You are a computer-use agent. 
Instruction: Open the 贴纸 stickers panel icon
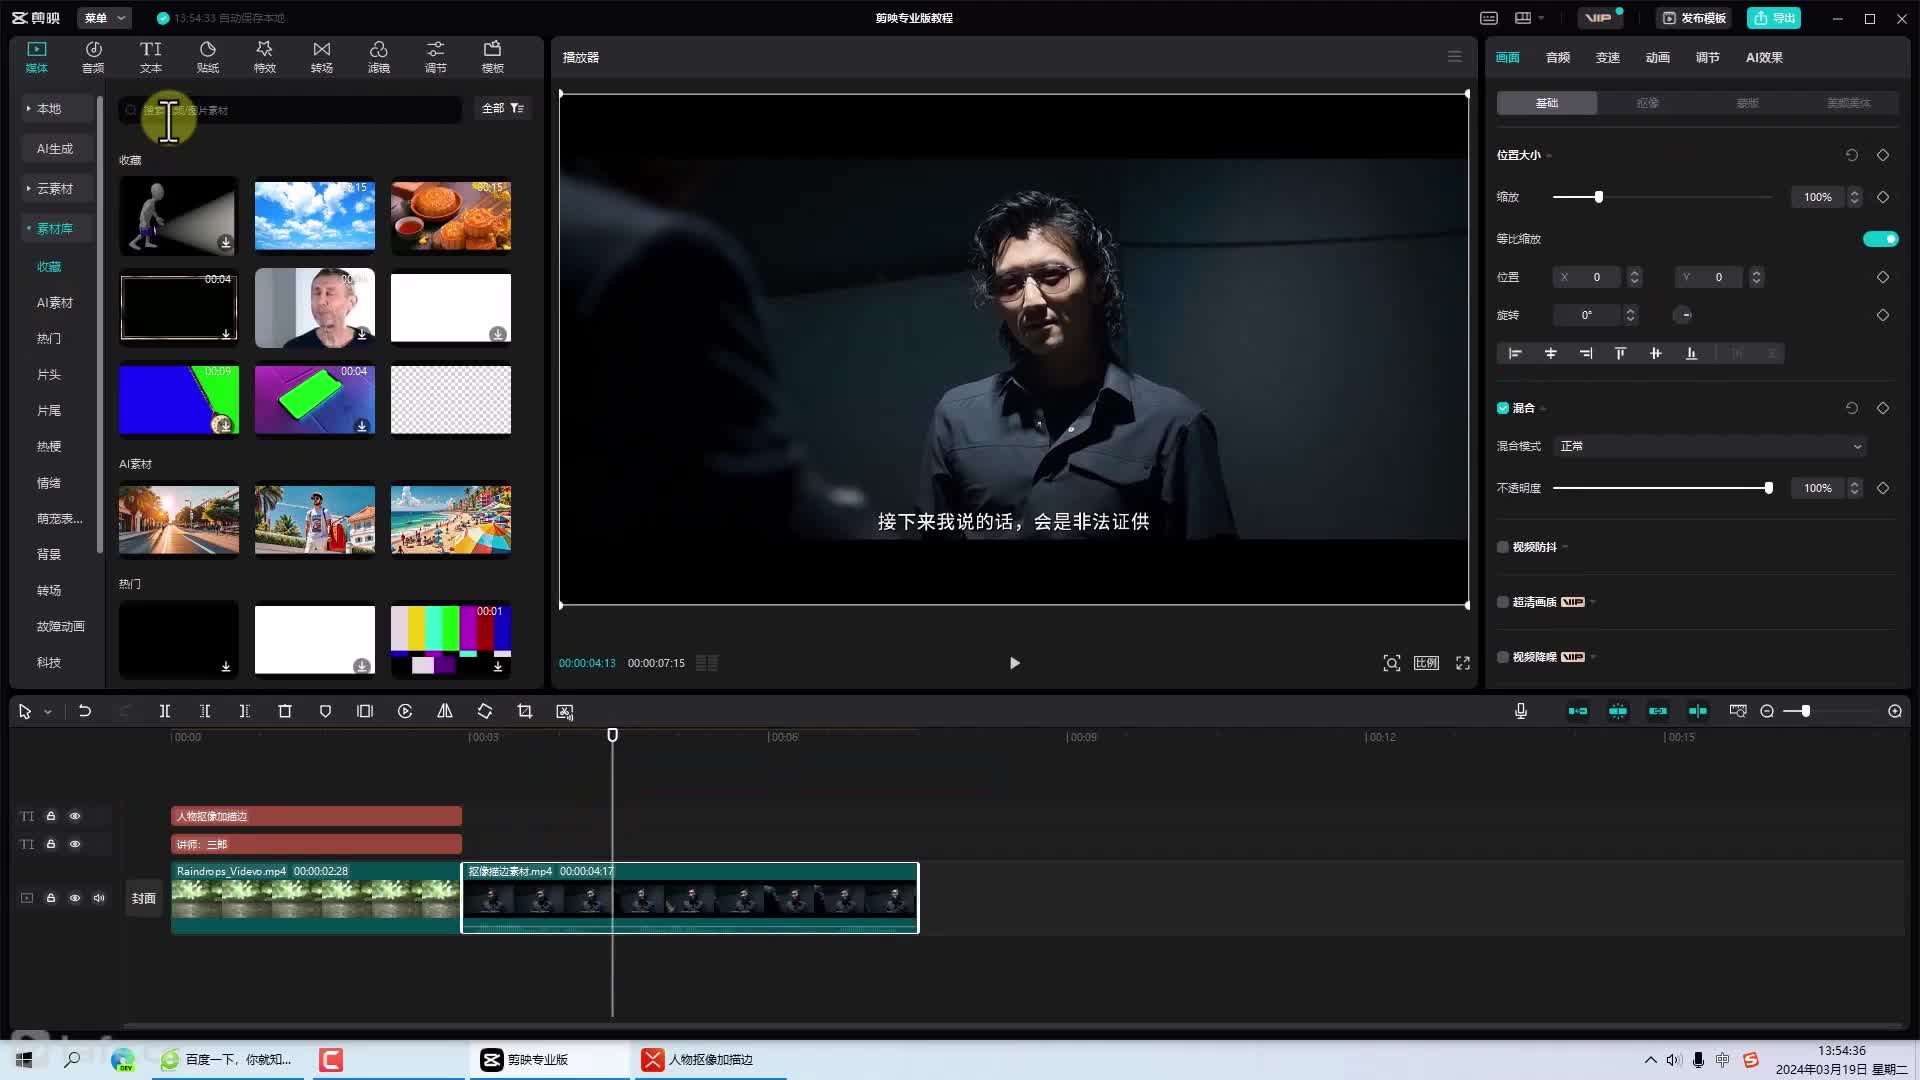coord(207,57)
